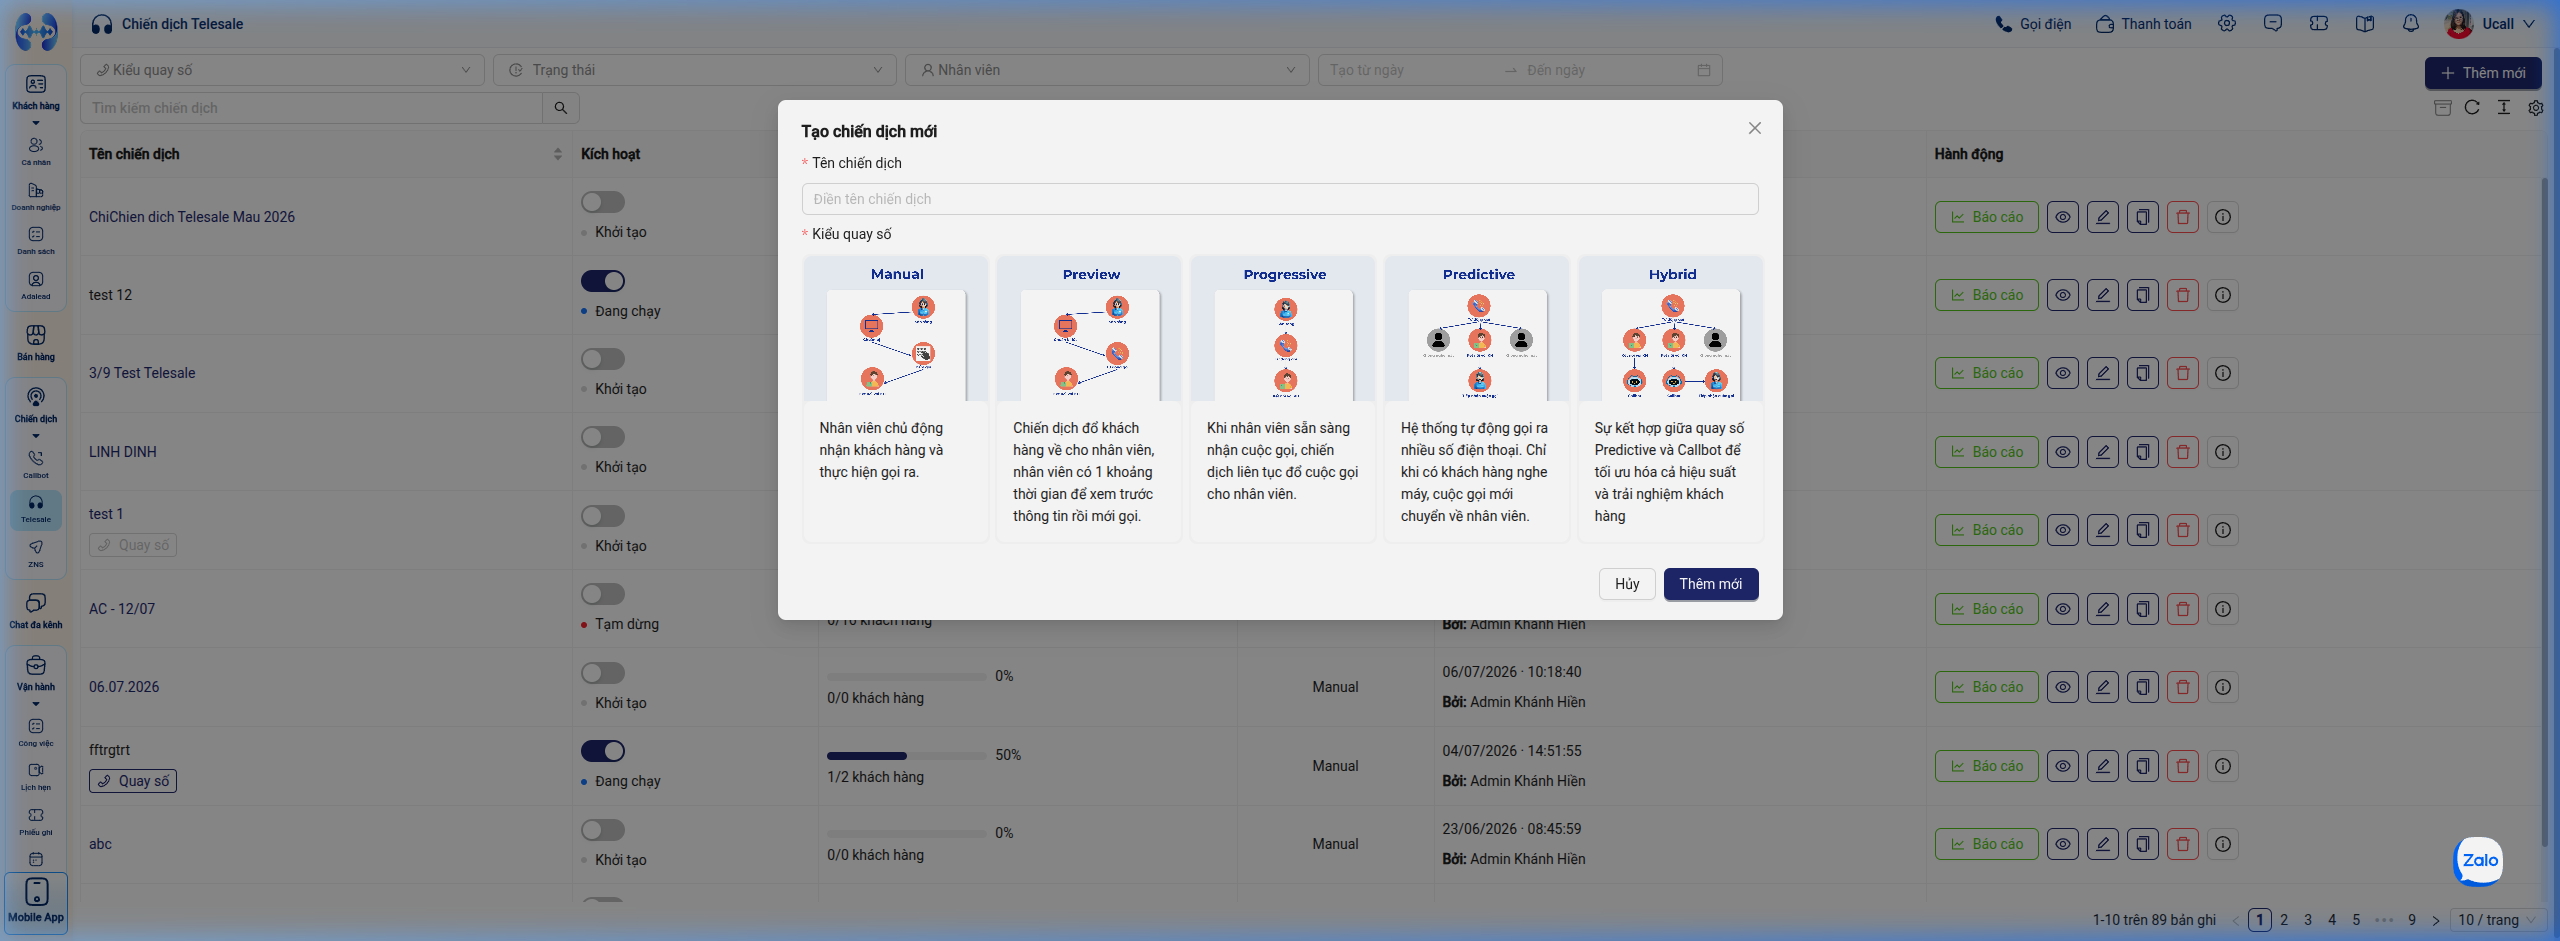The image size is (2560, 941).
Task: Focus the Tên chiến dịch name field
Action: pyautogui.click(x=1280, y=199)
